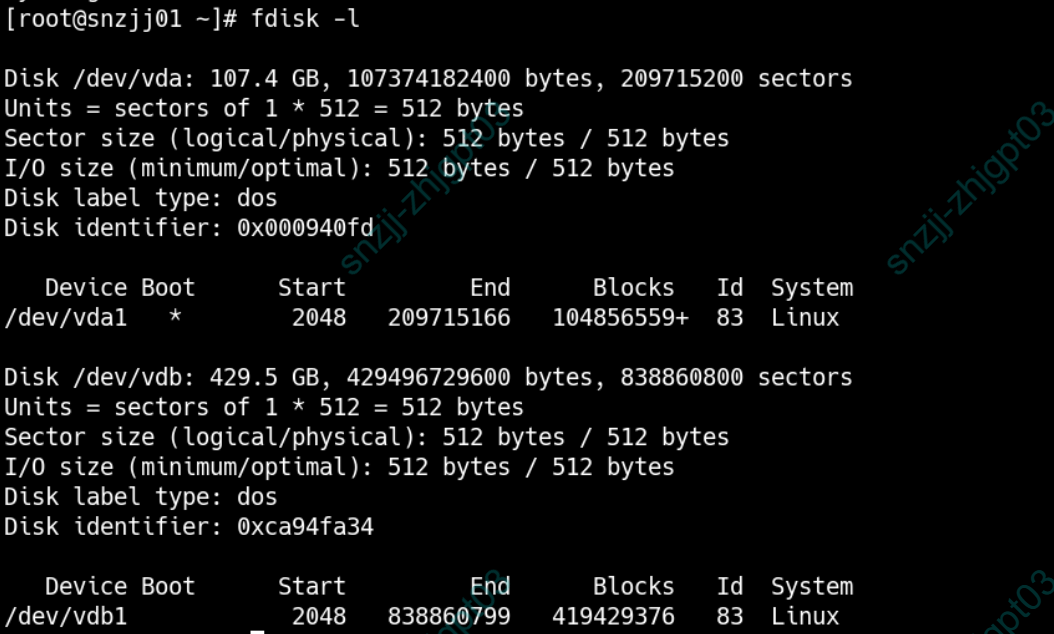Click end sector value 209715166
The height and width of the screenshot is (634, 1054).
point(449,318)
